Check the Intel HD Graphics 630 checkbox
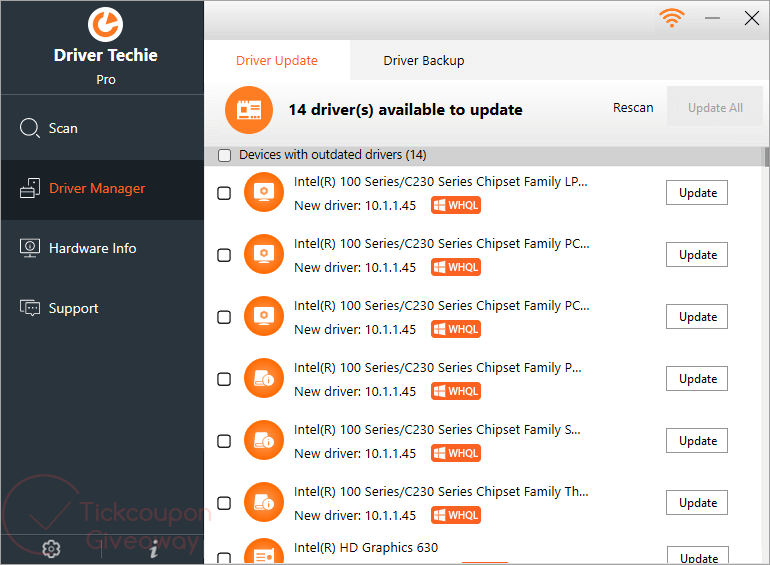The width and height of the screenshot is (770, 565). (x=224, y=558)
